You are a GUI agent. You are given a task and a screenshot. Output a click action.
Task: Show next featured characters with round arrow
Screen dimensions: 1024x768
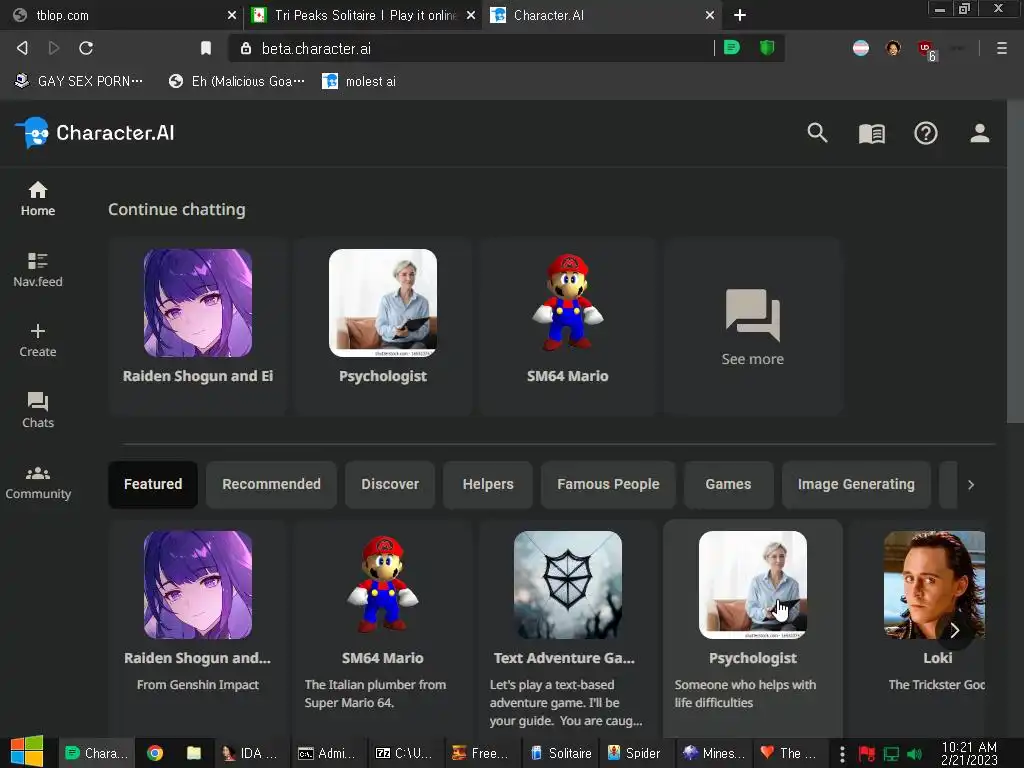coord(955,630)
